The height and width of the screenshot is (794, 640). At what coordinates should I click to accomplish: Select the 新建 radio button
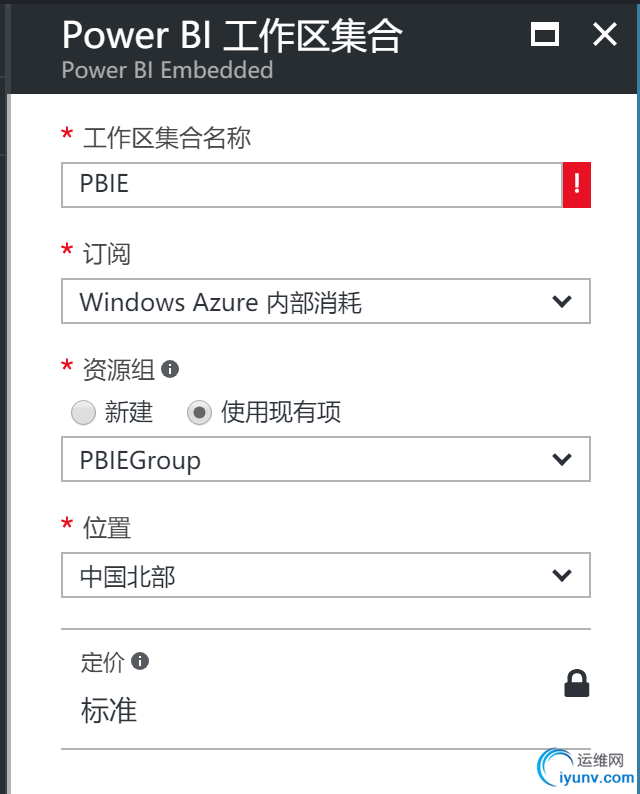[x=84, y=412]
